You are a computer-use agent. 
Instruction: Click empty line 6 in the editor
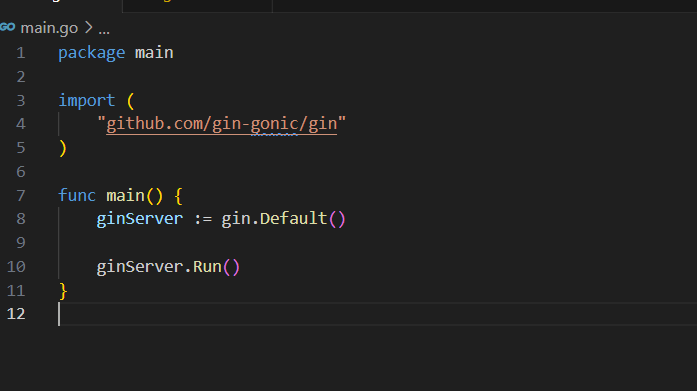click(x=377, y=172)
